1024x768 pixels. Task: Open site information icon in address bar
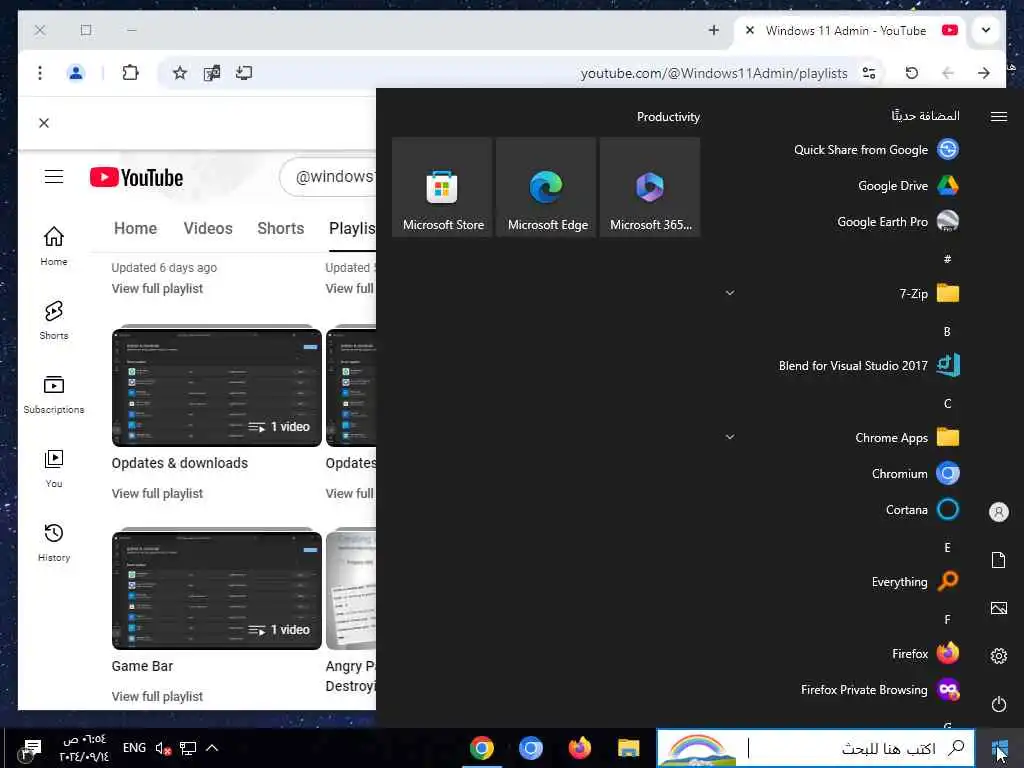click(x=869, y=72)
